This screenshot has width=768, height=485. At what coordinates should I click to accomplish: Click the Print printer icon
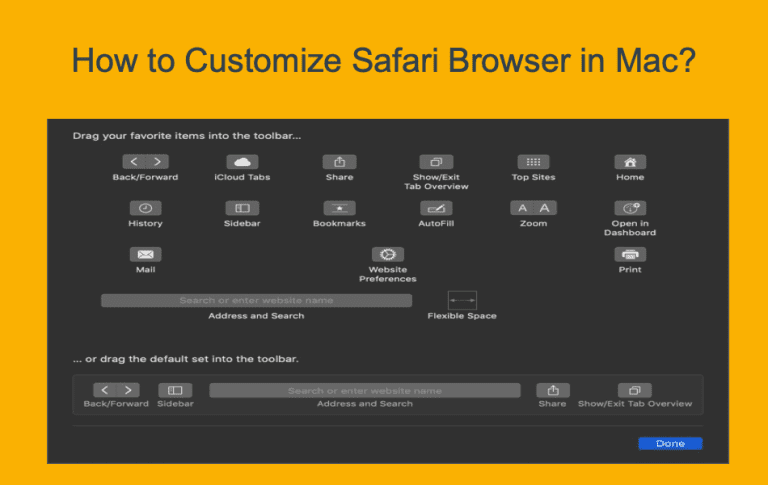click(x=630, y=254)
